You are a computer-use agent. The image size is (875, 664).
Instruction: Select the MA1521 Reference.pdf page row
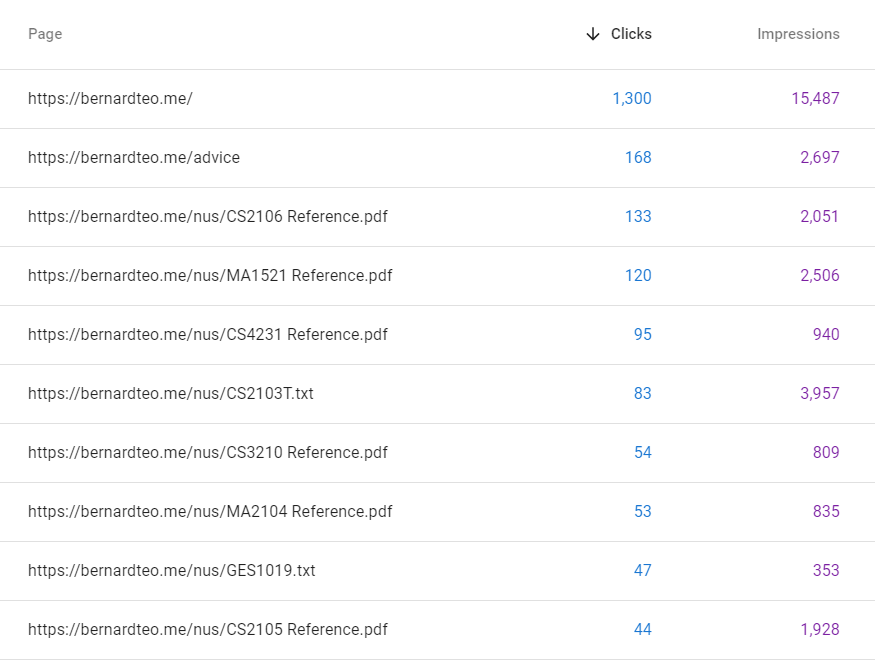(438, 276)
